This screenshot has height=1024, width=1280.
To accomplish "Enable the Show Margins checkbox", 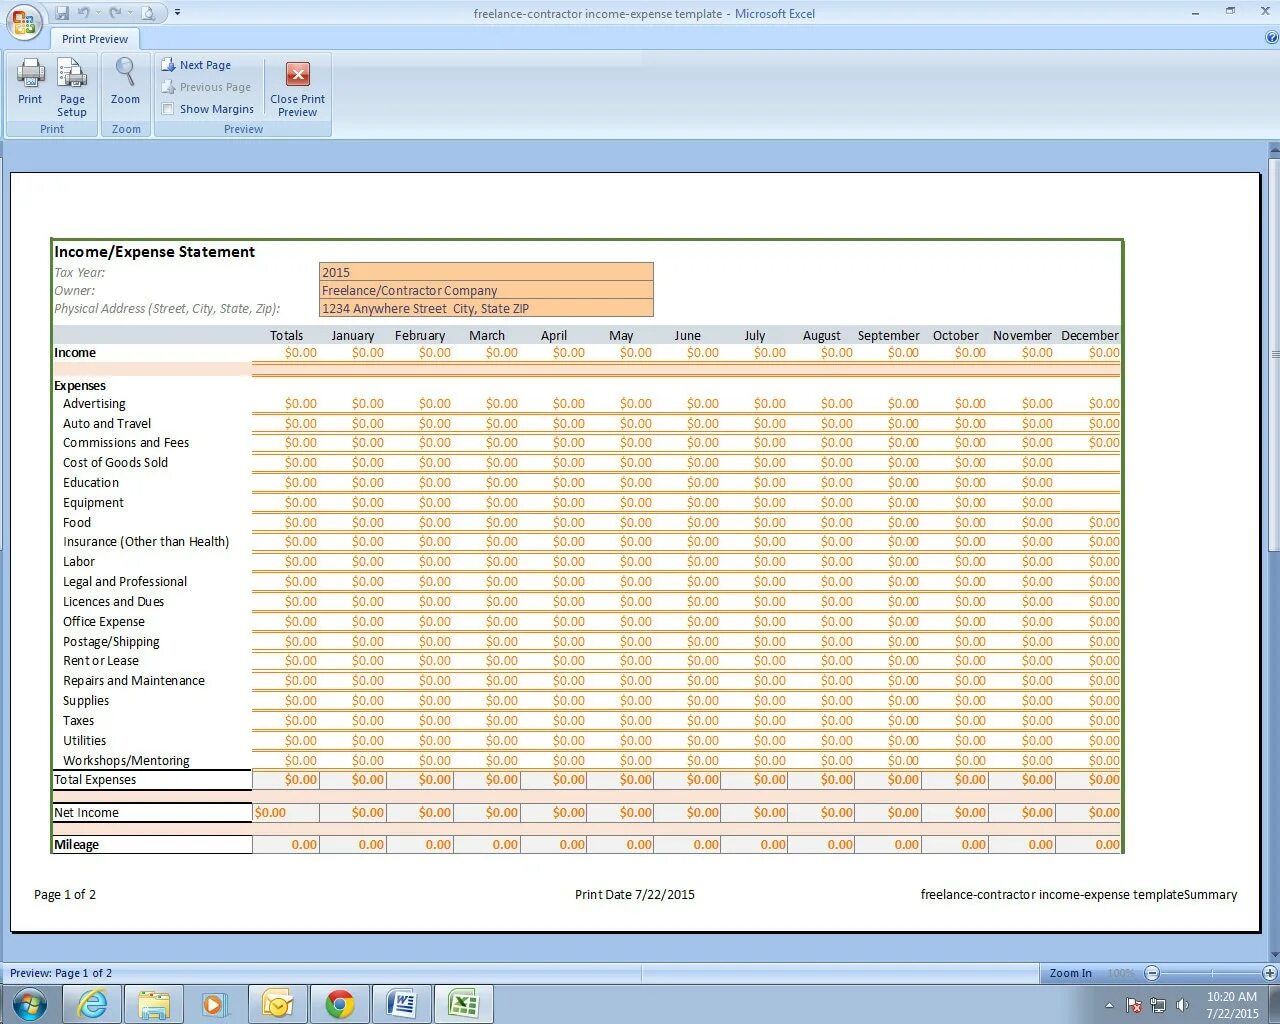I will [x=168, y=108].
